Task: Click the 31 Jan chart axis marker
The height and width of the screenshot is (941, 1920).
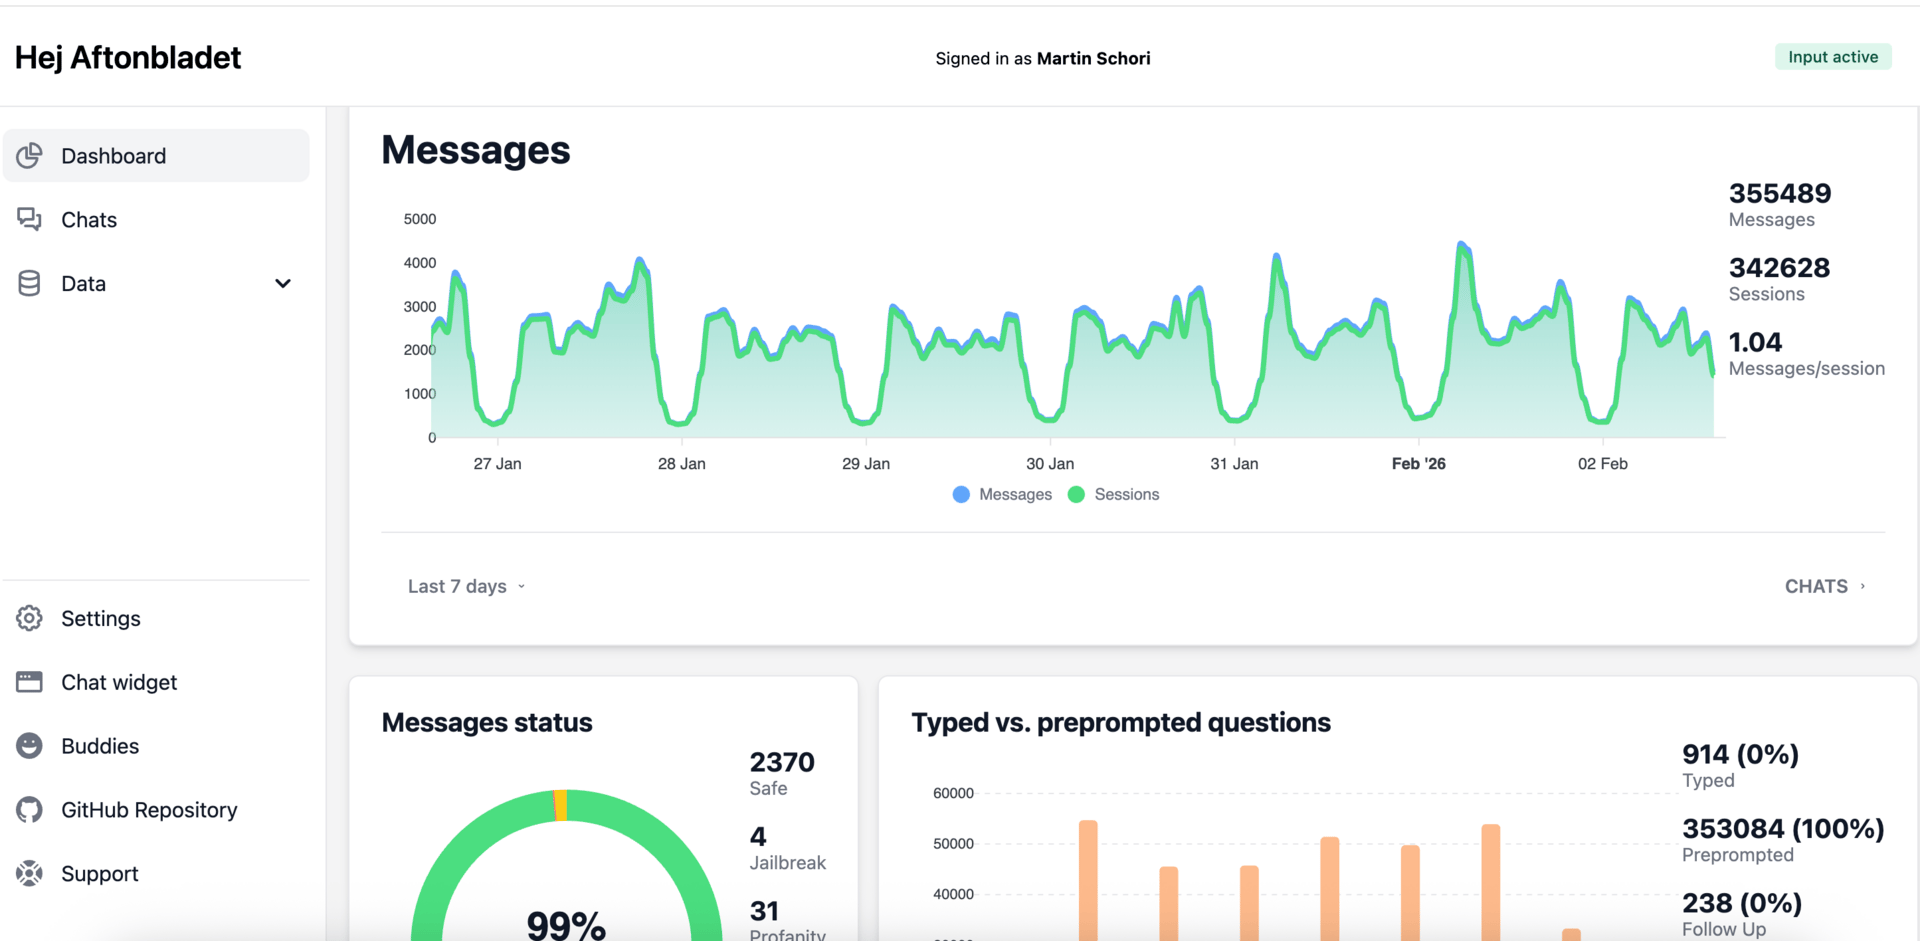Action: pos(1234,463)
